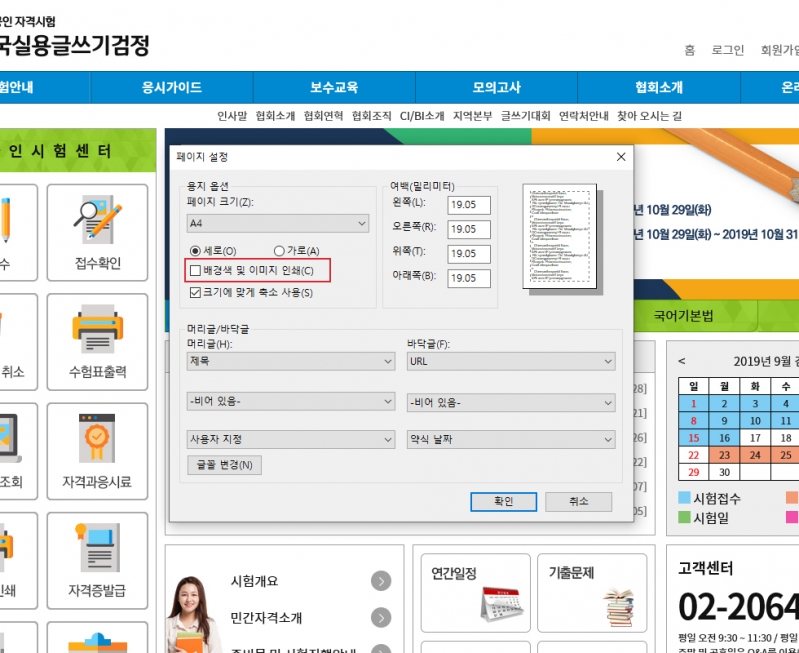Select the 글쓰기대회 submenu item
799x653 pixels.
[x=525, y=116]
